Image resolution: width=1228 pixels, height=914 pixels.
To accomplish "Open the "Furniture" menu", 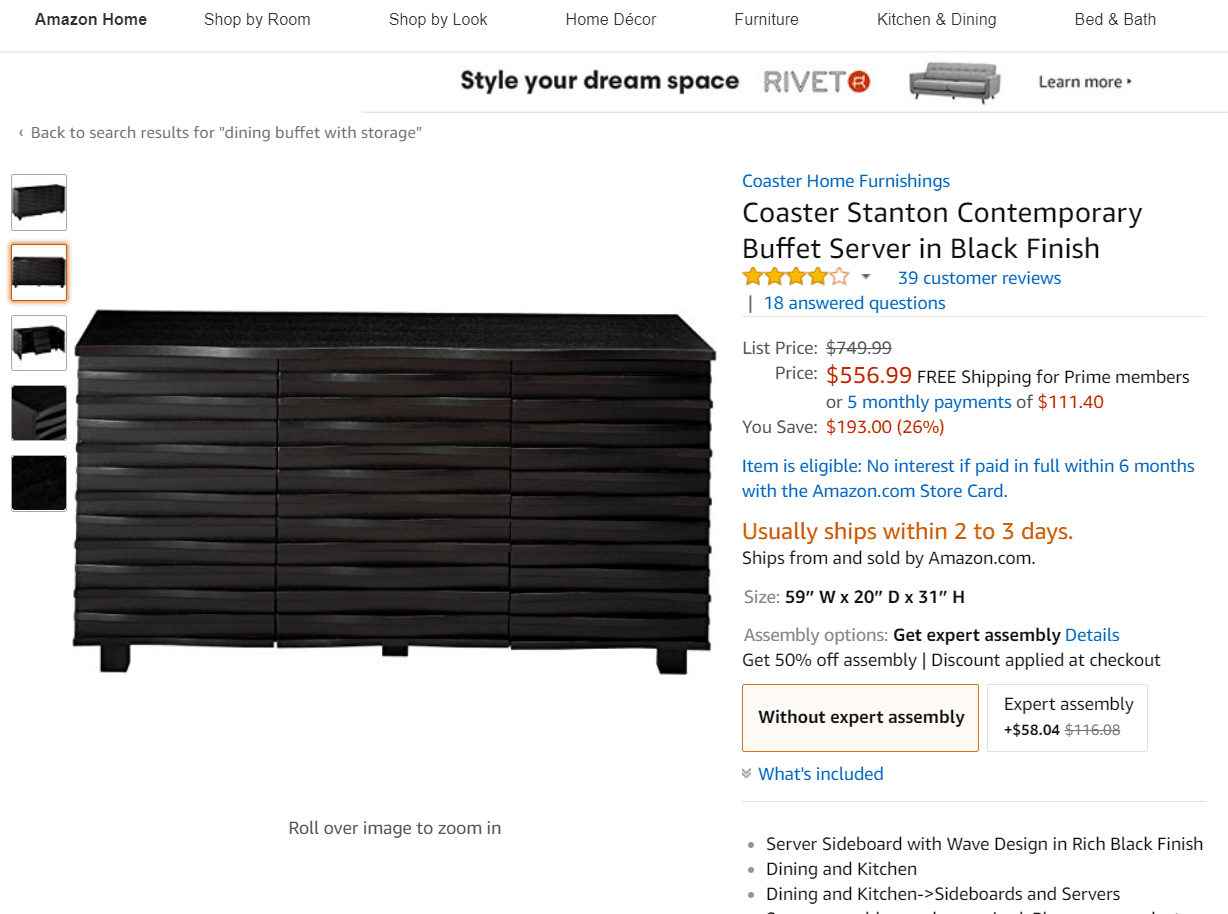I will click(x=766, y=19).
